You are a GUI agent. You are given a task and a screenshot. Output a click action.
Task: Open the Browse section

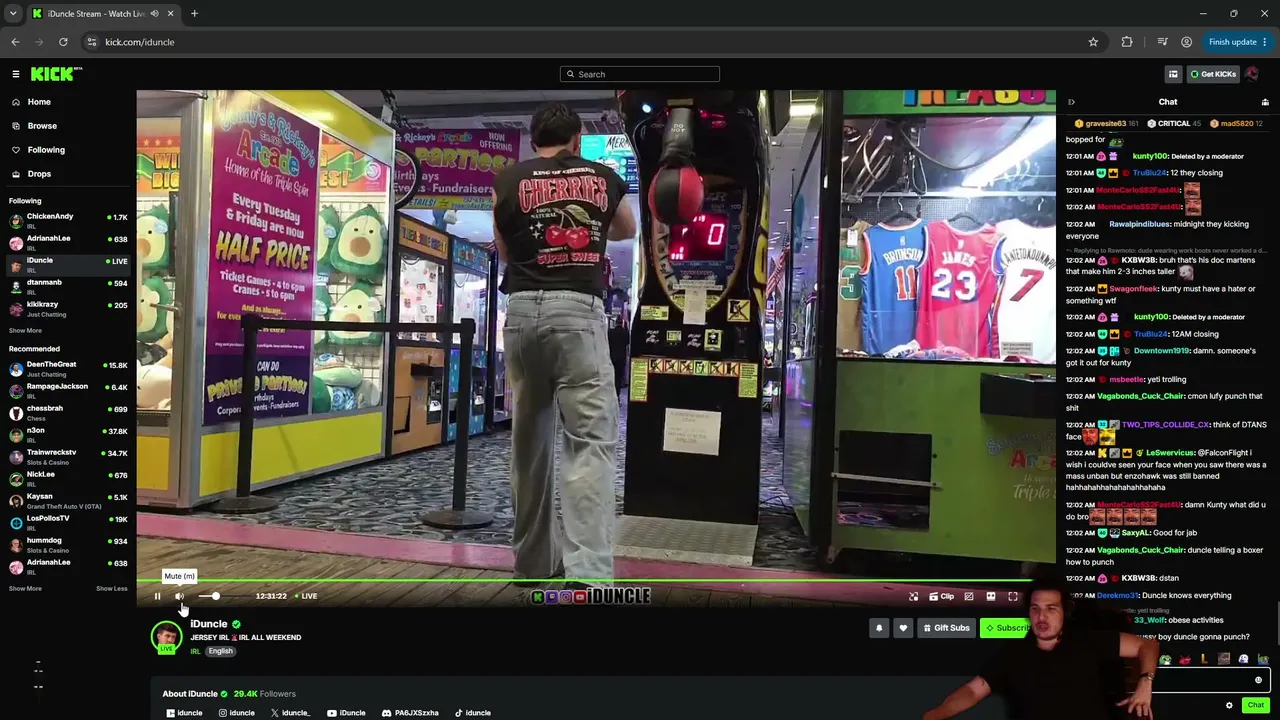(42, 126)
